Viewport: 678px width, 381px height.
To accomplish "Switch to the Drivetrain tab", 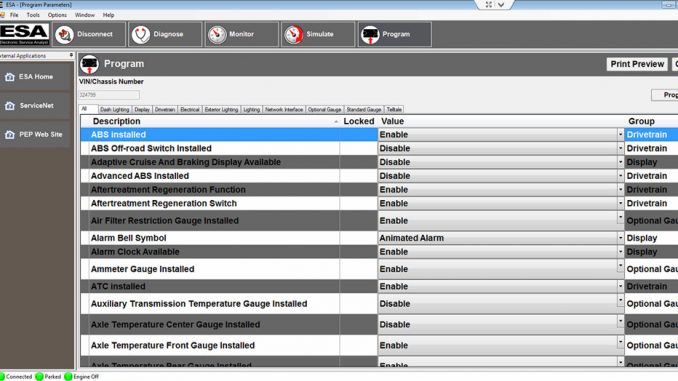I will click(x=165, y=109).
